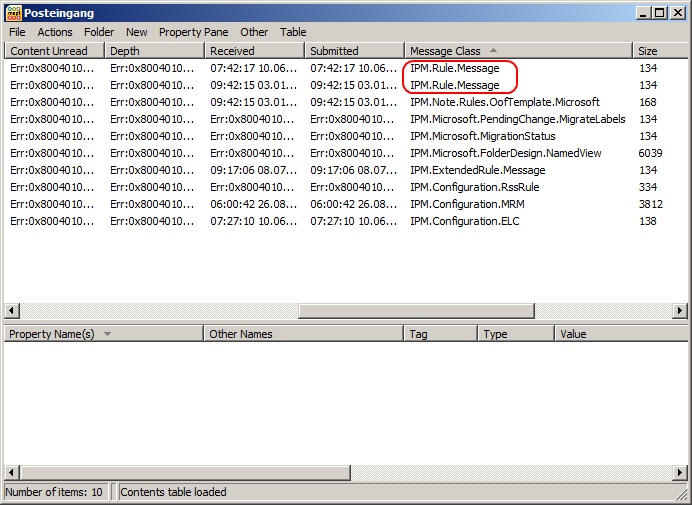The width and height of the screenshot is (692, 505).
Task: Click right arrow of contents table scrollbar
Action: [680, 311]
